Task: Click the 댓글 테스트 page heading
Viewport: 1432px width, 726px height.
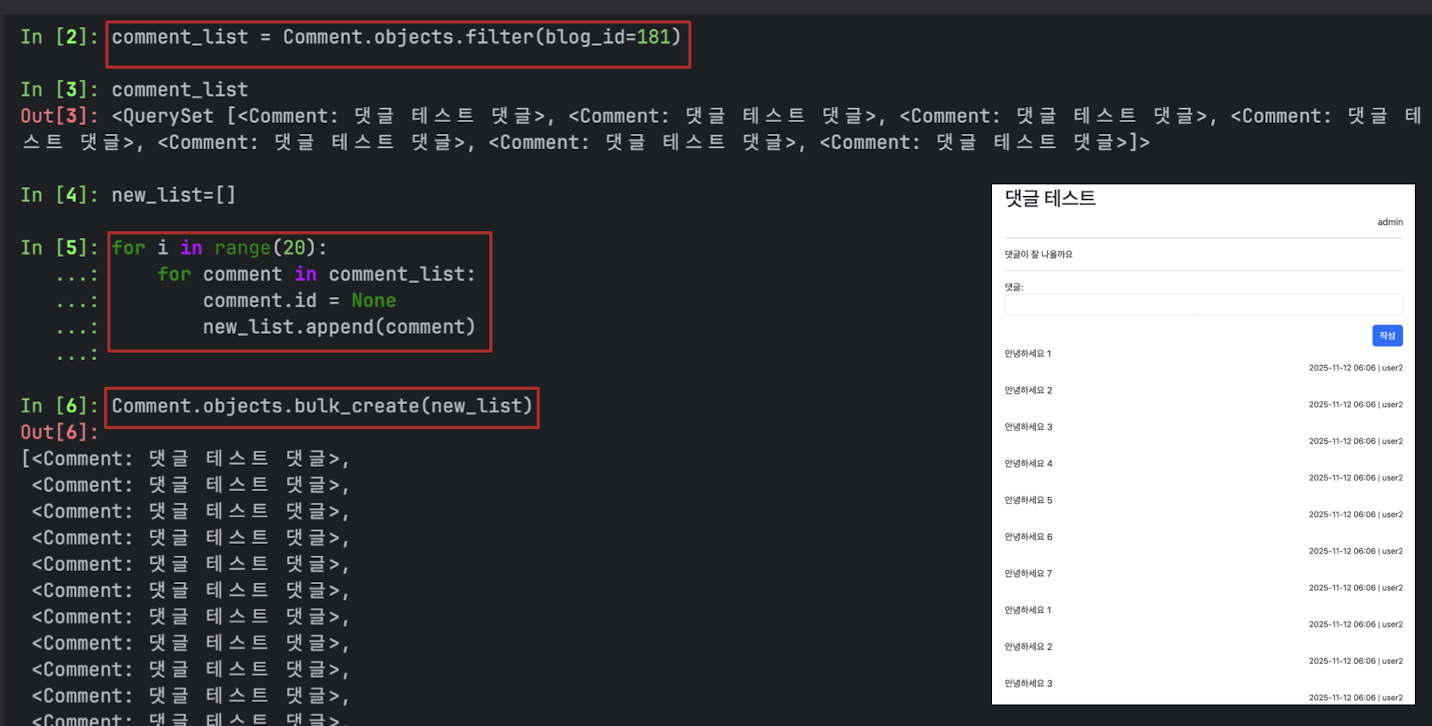Action: pos(1050,198)
